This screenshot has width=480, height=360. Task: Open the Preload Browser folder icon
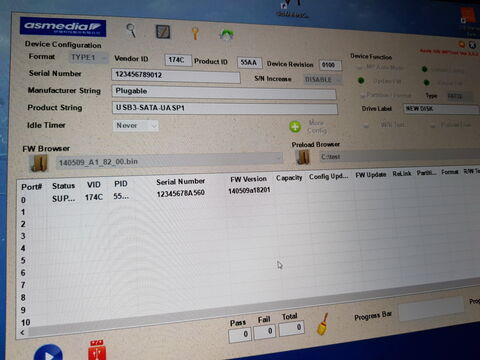point(303,157)
